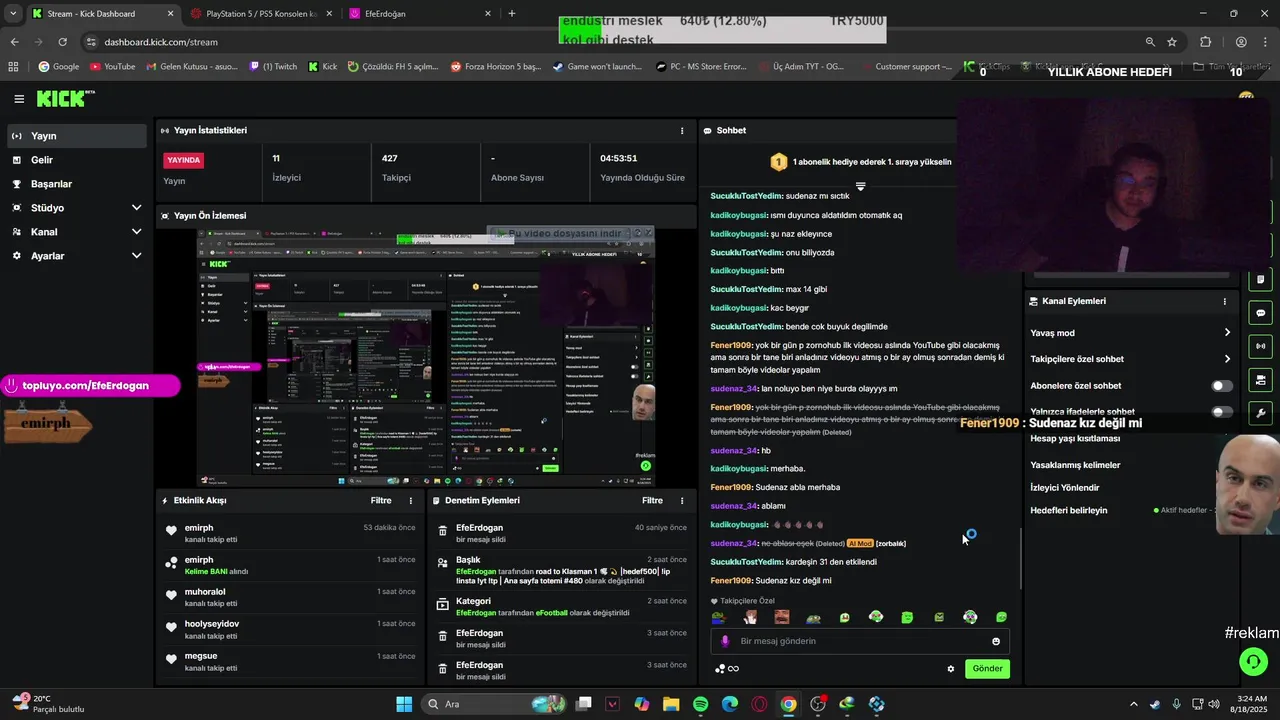
Task: Switch to PlayStation 5 browser tab
Action: 261,14
